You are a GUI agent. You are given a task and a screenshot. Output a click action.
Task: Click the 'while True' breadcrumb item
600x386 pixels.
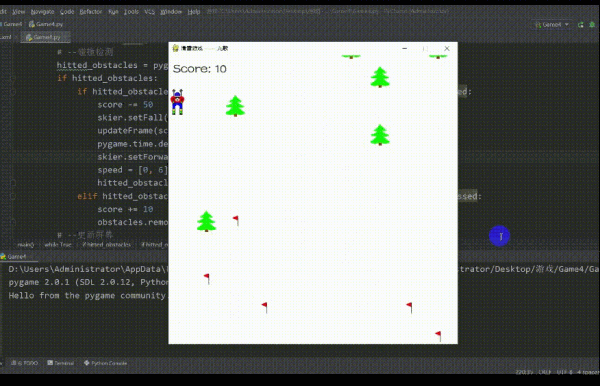click(x=58, y=244)
